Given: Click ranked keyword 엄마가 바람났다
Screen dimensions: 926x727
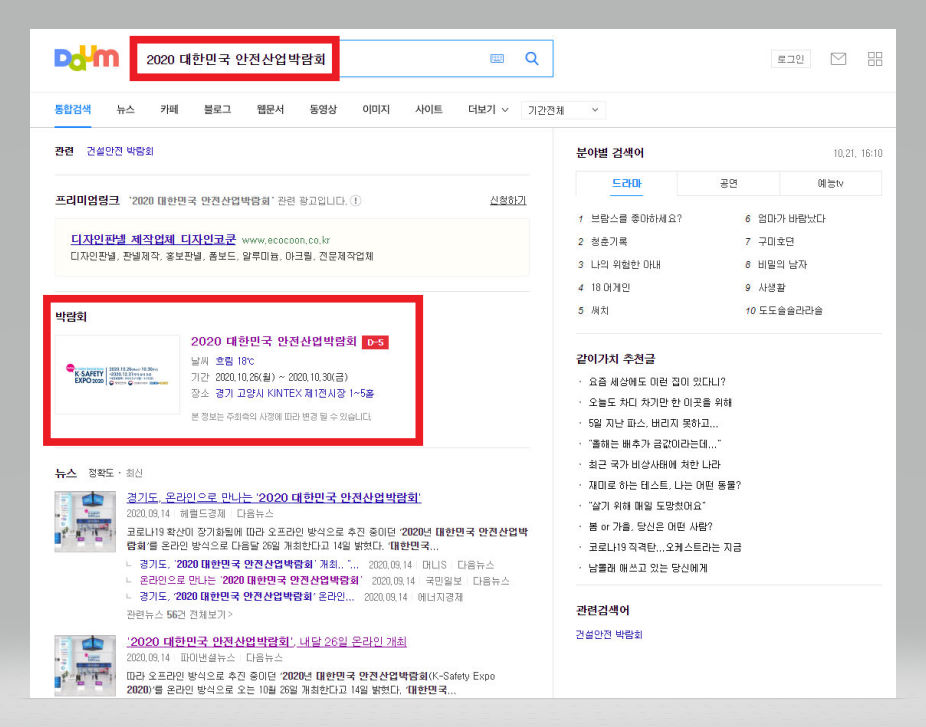Looking at the screenshot, I should click(791, 219).
